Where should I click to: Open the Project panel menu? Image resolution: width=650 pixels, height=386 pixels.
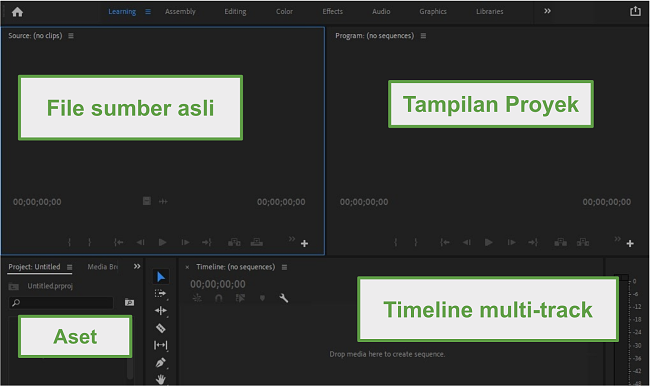click(70, 267)
